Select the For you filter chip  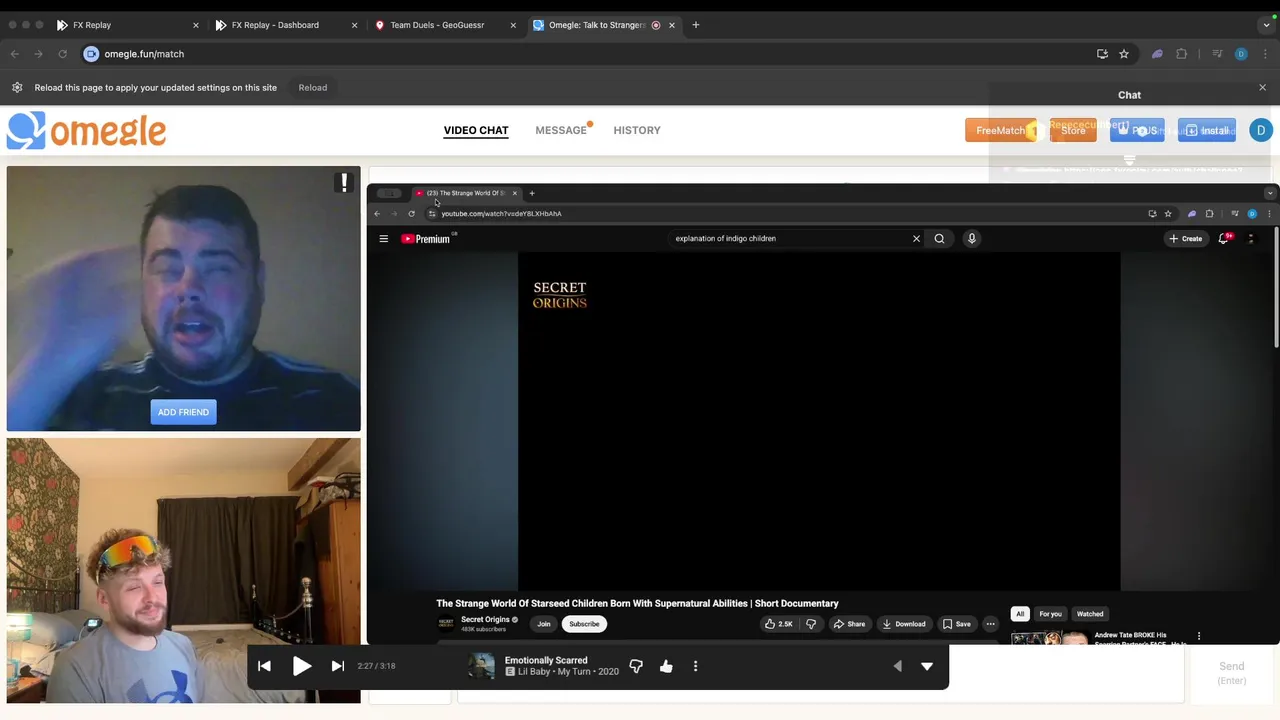tap(1050, 614)
